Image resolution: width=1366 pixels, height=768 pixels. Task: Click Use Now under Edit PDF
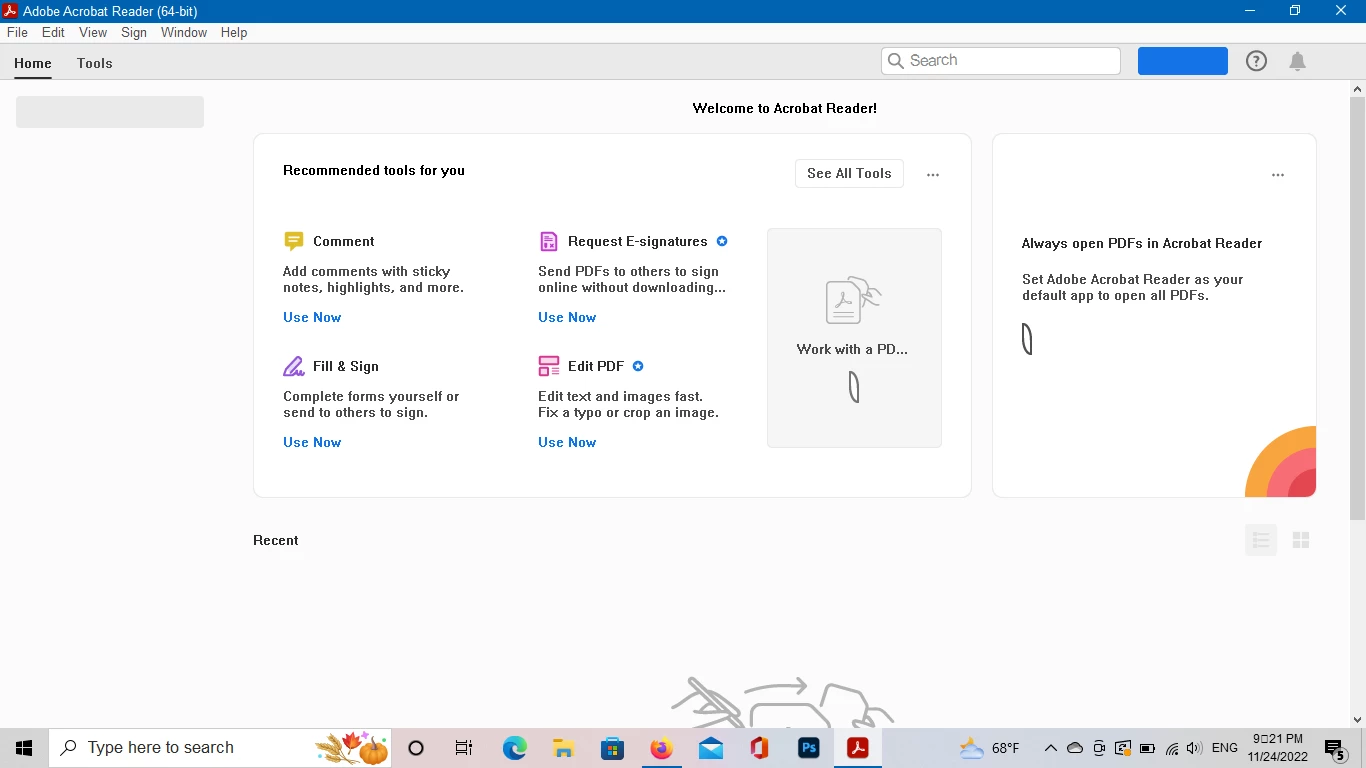coord(567,442)
